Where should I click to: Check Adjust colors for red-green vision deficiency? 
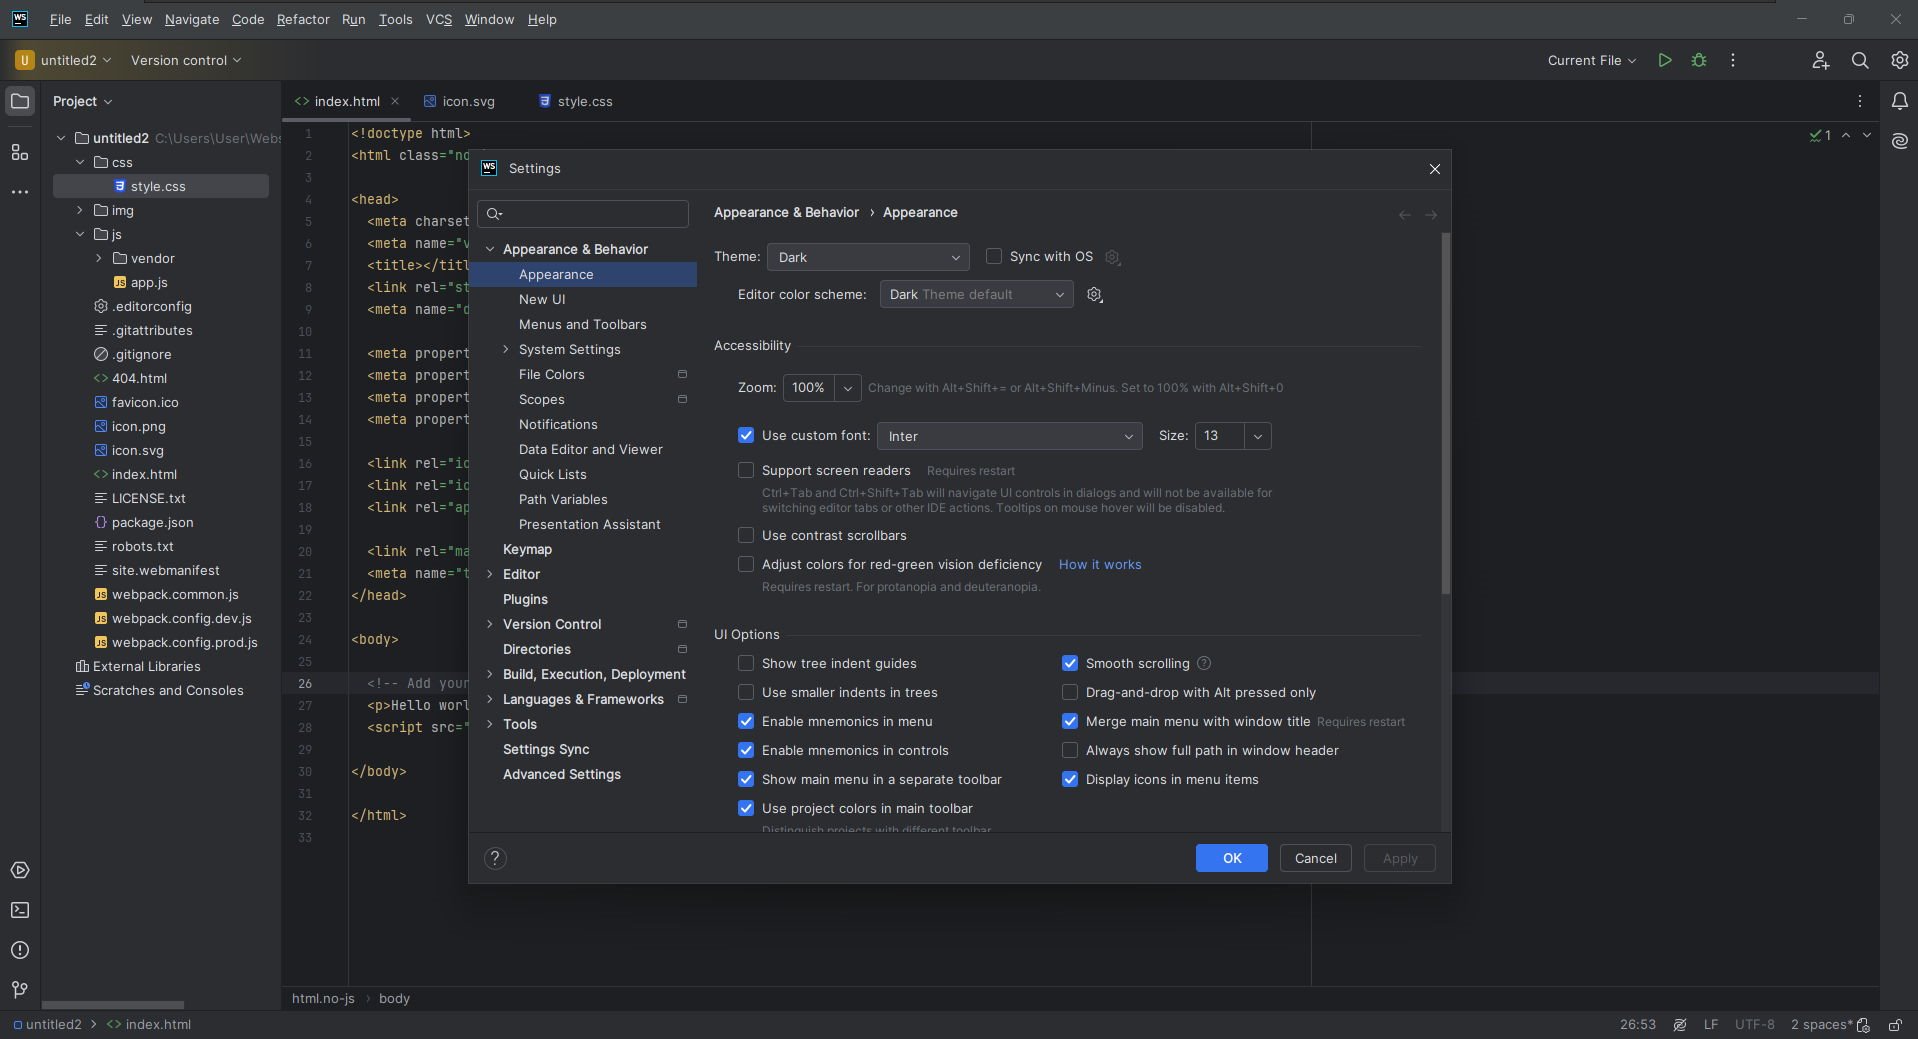coord(746,564)
